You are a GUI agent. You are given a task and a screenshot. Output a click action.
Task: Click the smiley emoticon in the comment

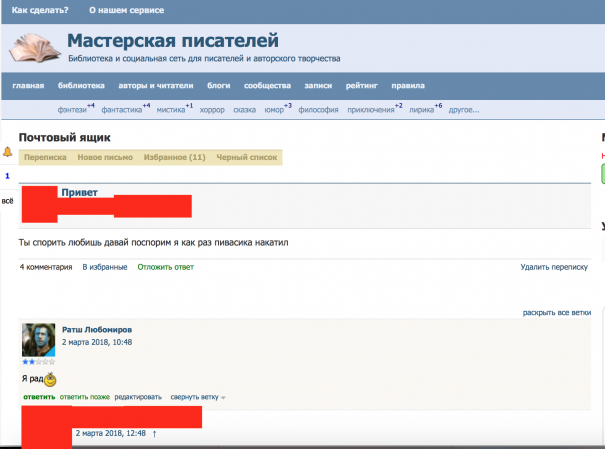click(50, 379)
